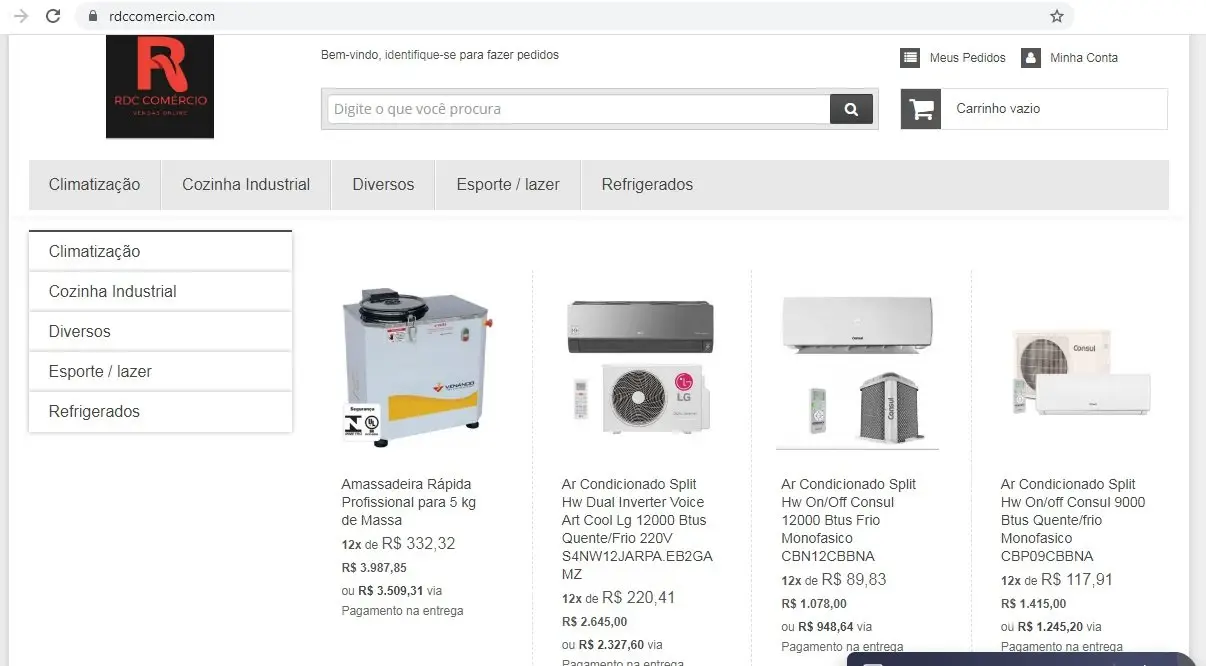The height and width of the screenshot is (666, 1206).
Task: Select Climatização in top navigation bar
Action: [x=95, y=184]
